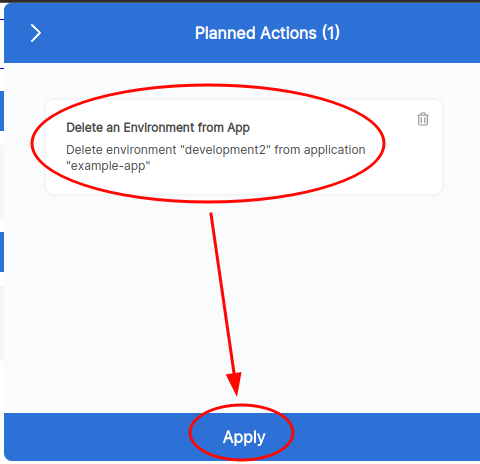
Task: Click blank card space beneath the trash icon
Action: tap(423, 160)
